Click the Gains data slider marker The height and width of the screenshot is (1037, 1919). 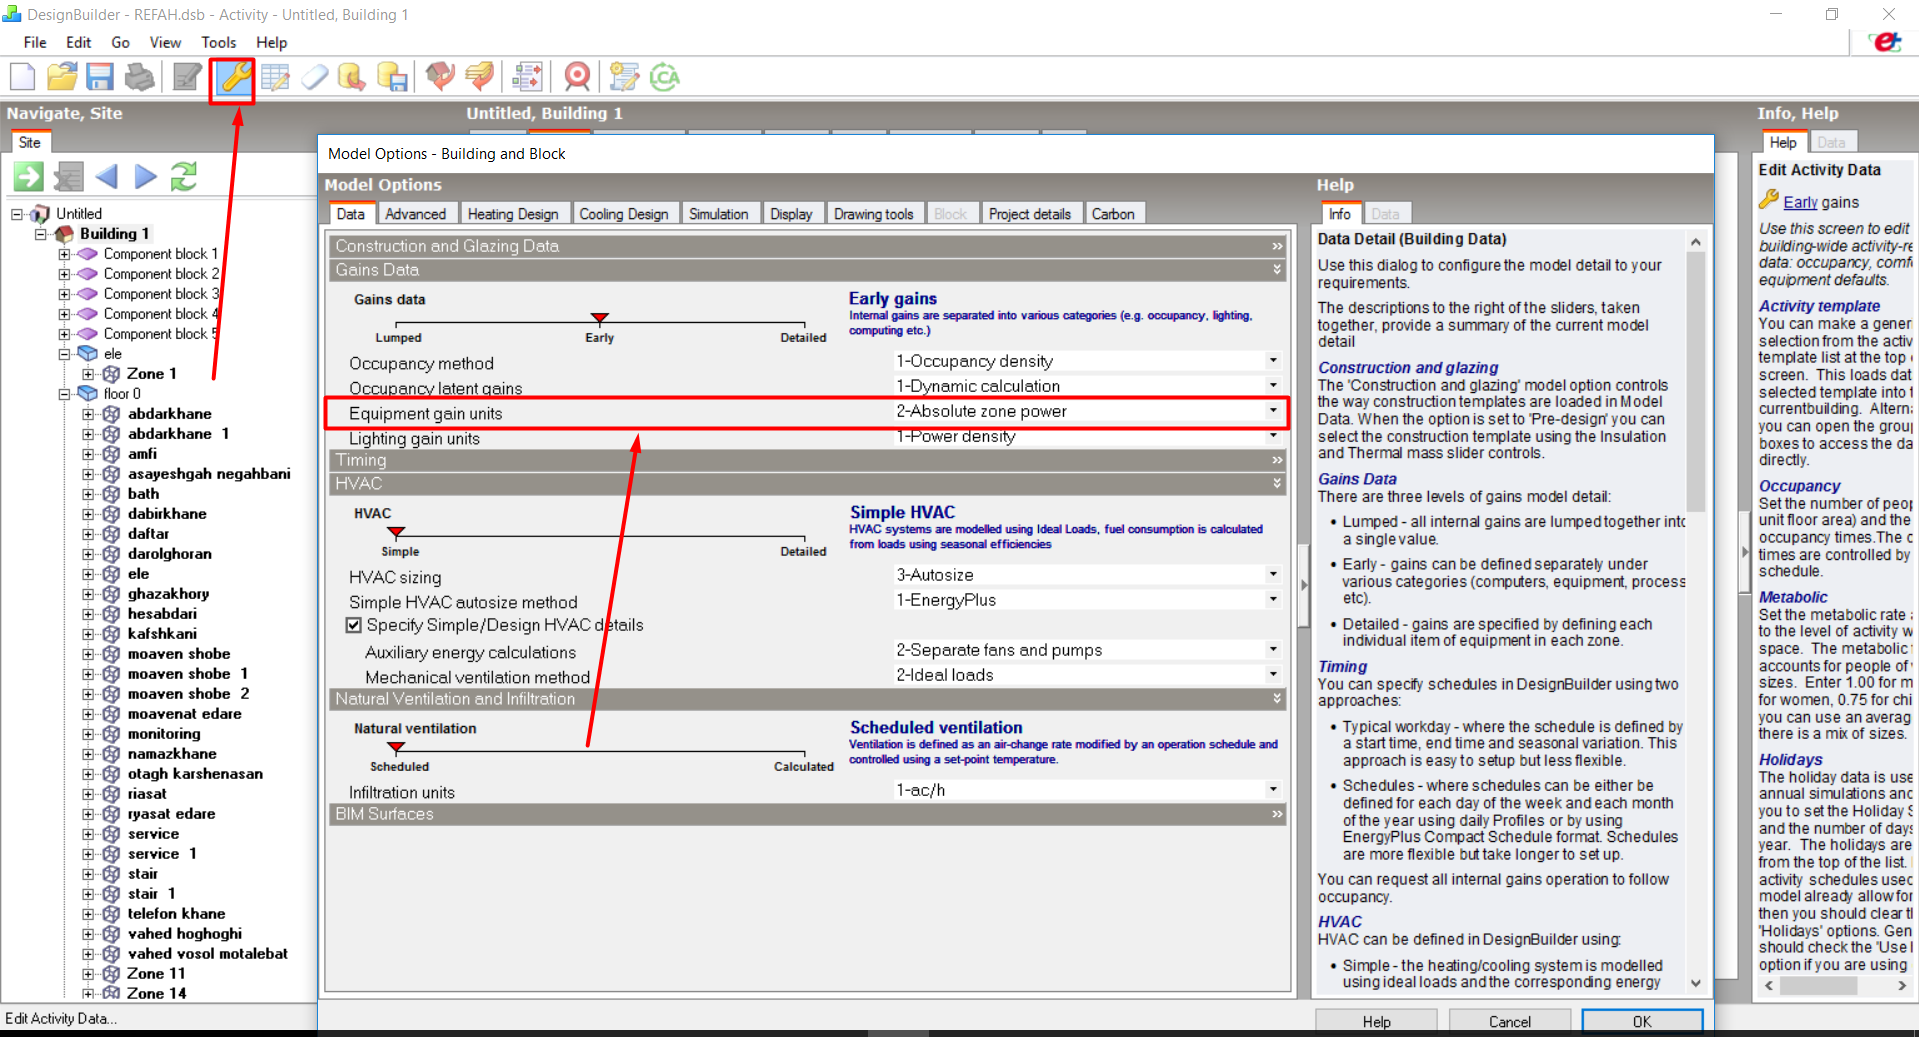click(x=600, y=319)
